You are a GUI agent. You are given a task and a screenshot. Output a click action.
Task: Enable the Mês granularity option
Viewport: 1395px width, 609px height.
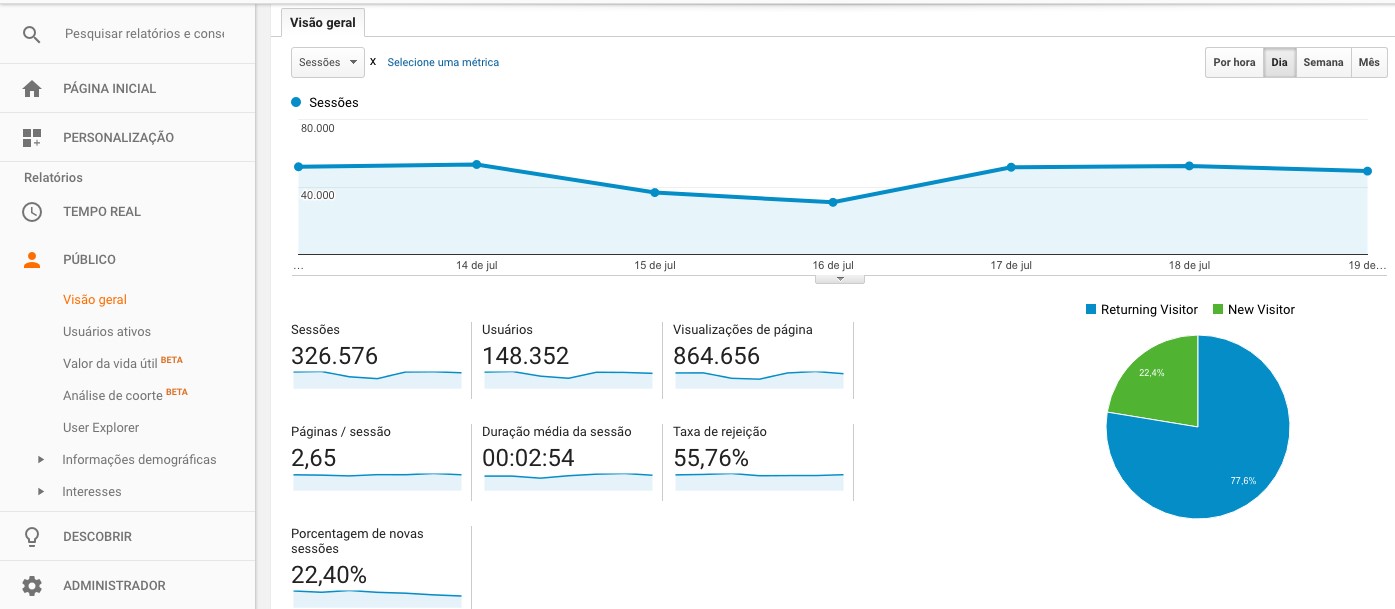1370,62
